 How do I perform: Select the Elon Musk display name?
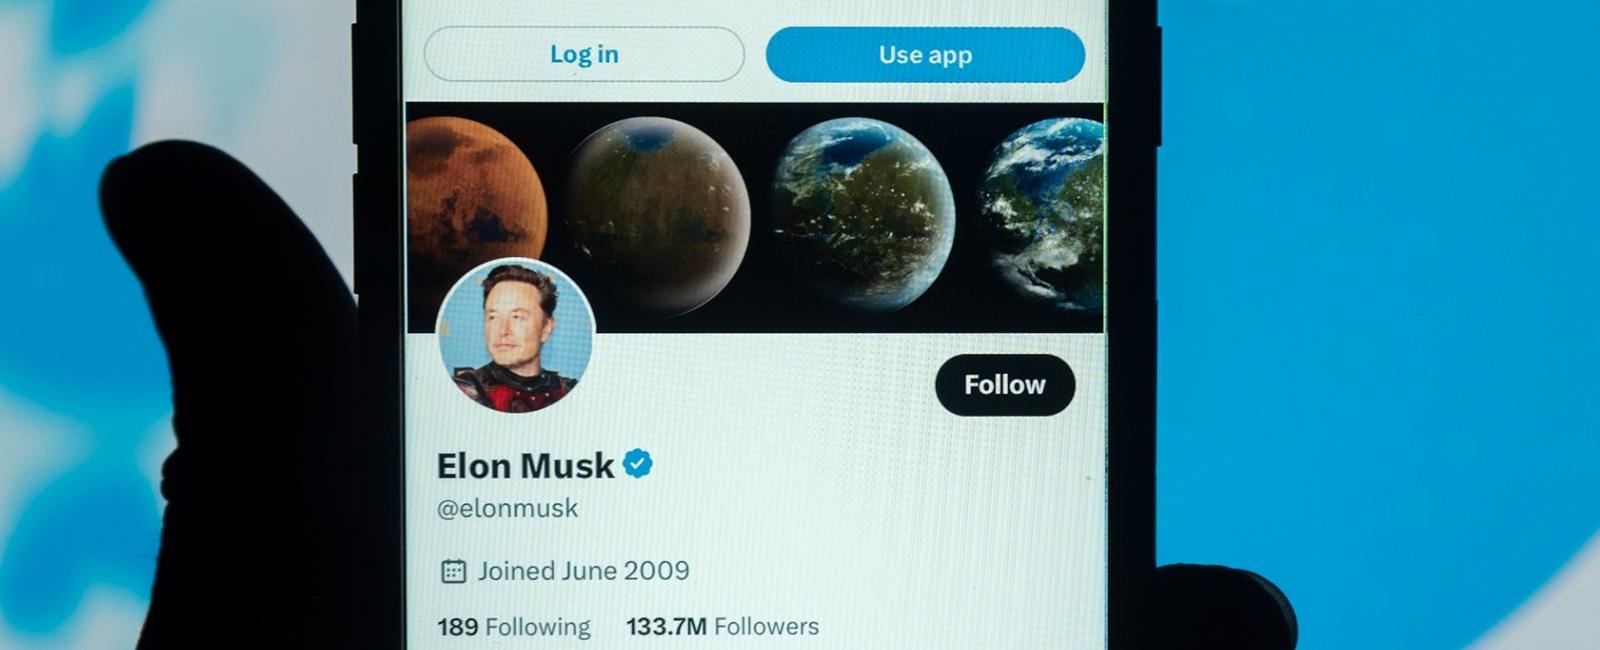point(525,465)
